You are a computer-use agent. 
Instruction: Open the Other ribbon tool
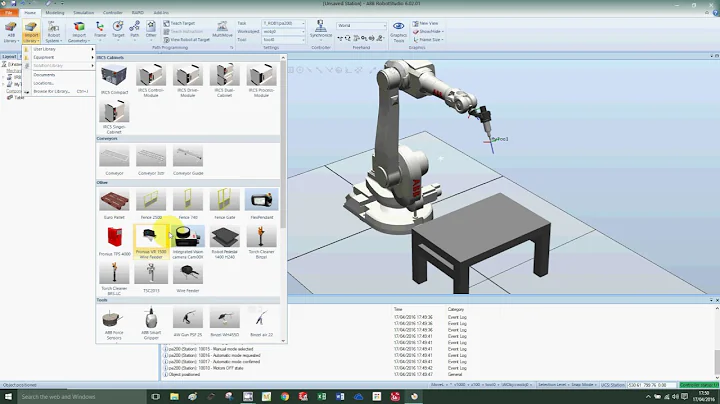[151, 30]
